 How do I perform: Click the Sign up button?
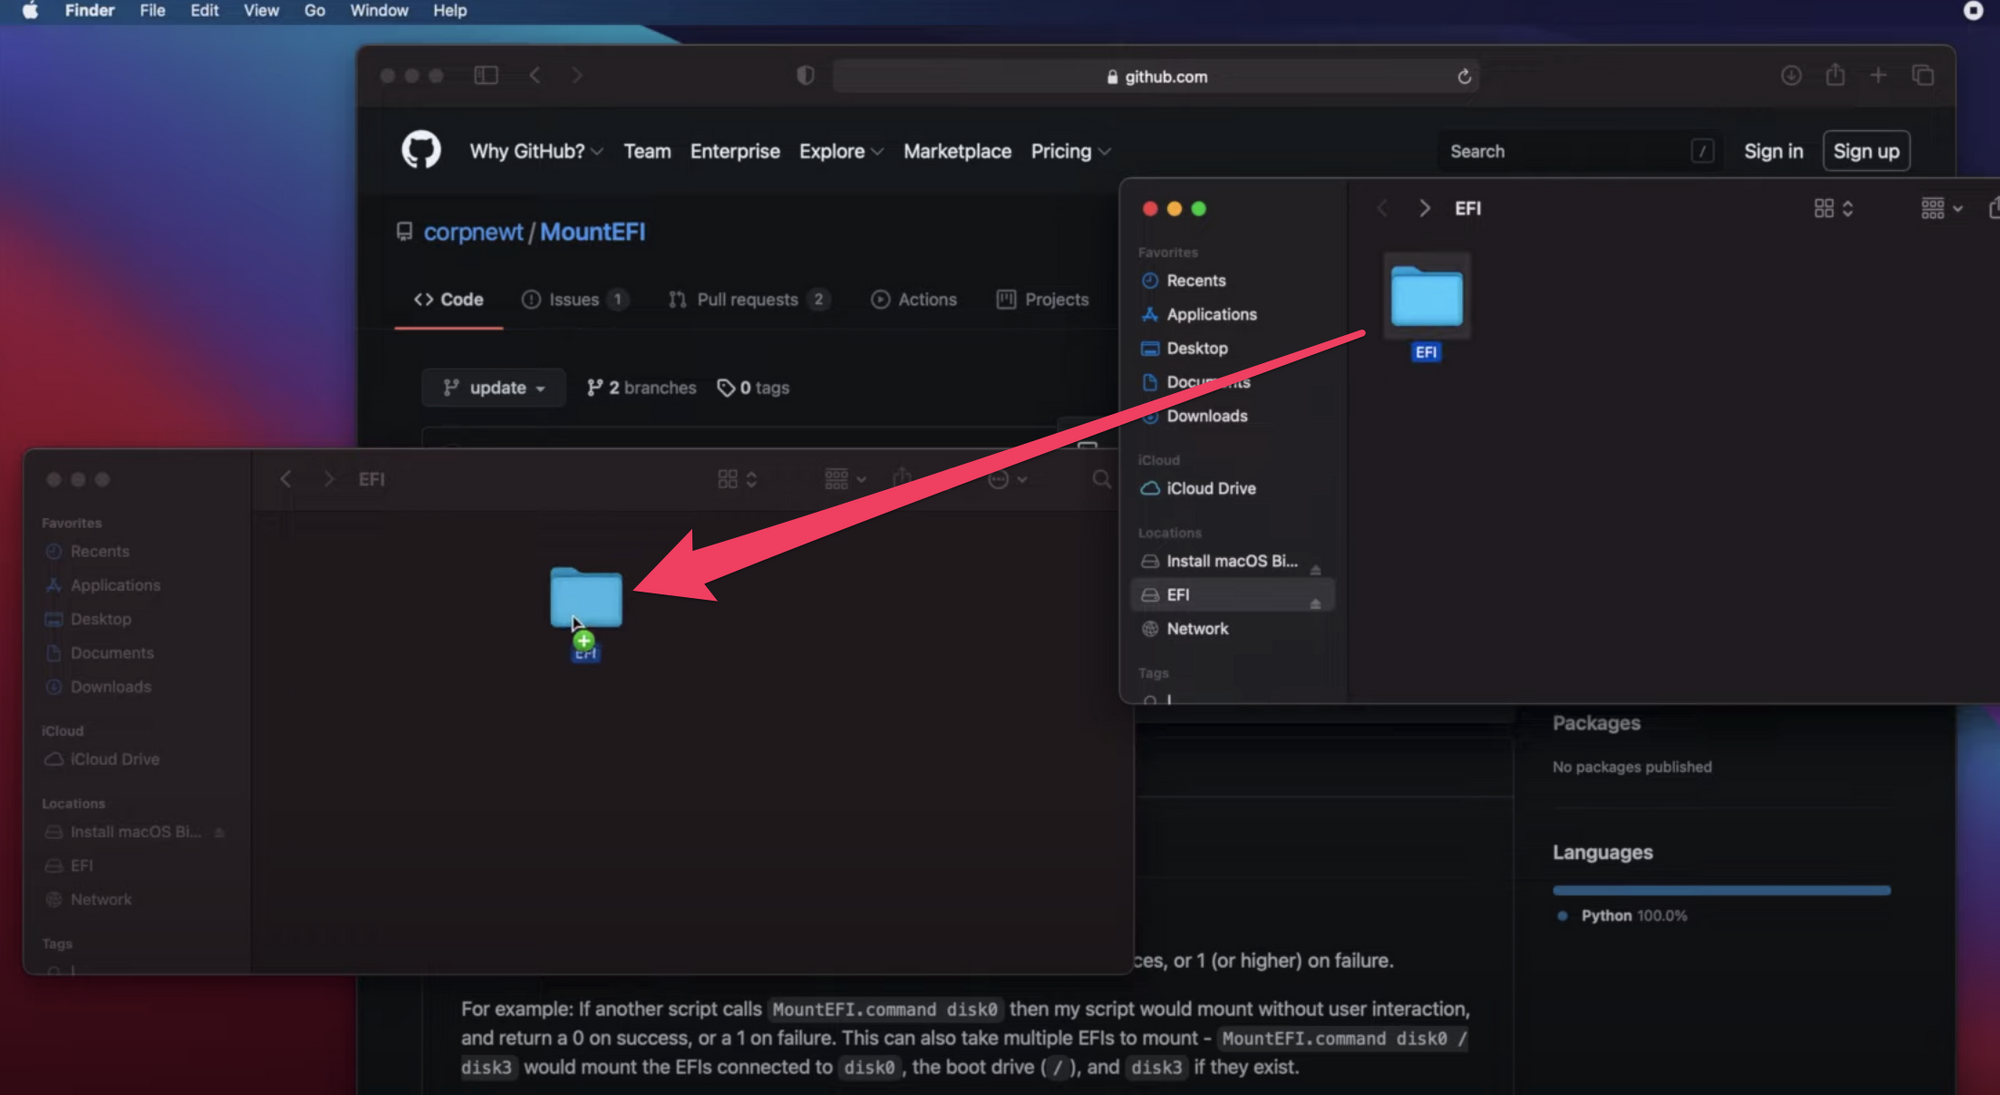point(1866,151)
